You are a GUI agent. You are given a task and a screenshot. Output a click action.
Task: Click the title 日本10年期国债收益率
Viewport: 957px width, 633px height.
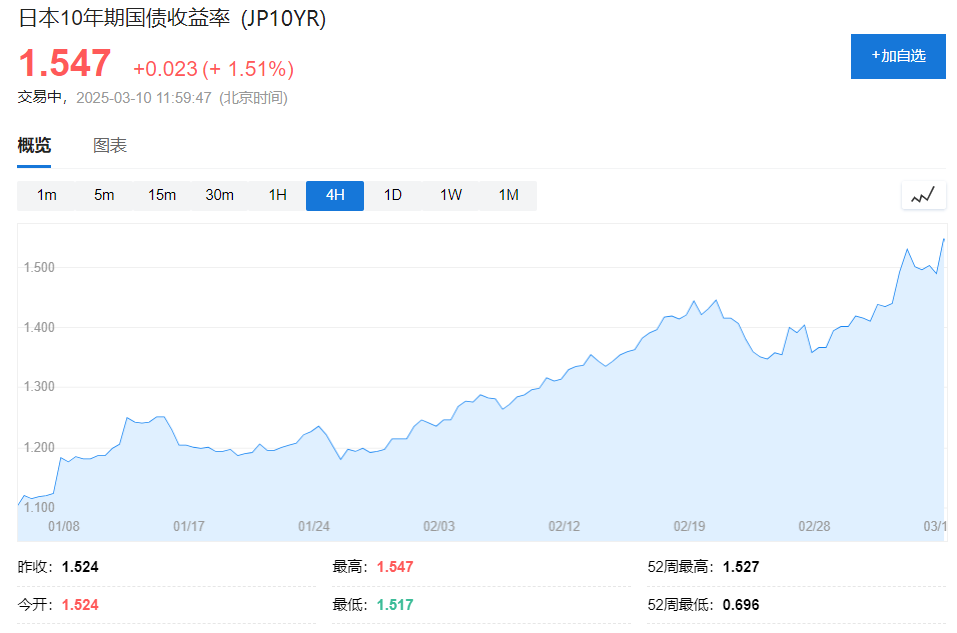125,18
